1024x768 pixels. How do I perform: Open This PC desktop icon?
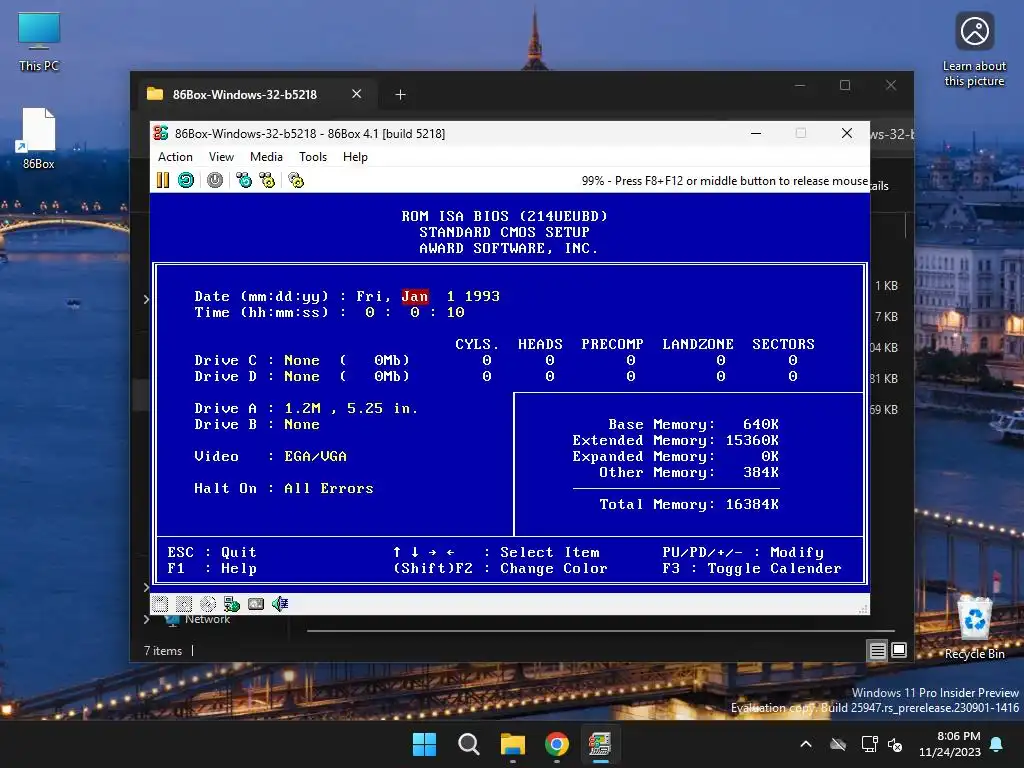[39, 42]
